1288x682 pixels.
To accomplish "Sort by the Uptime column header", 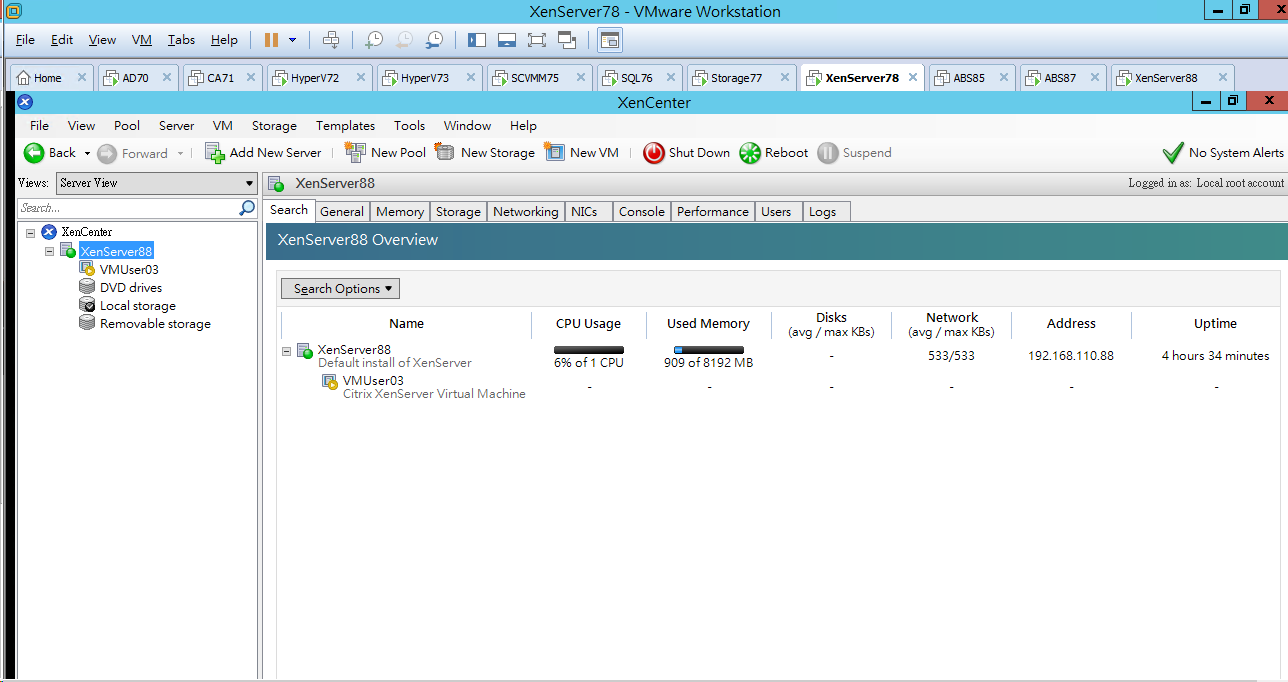I will point(1215,324).
